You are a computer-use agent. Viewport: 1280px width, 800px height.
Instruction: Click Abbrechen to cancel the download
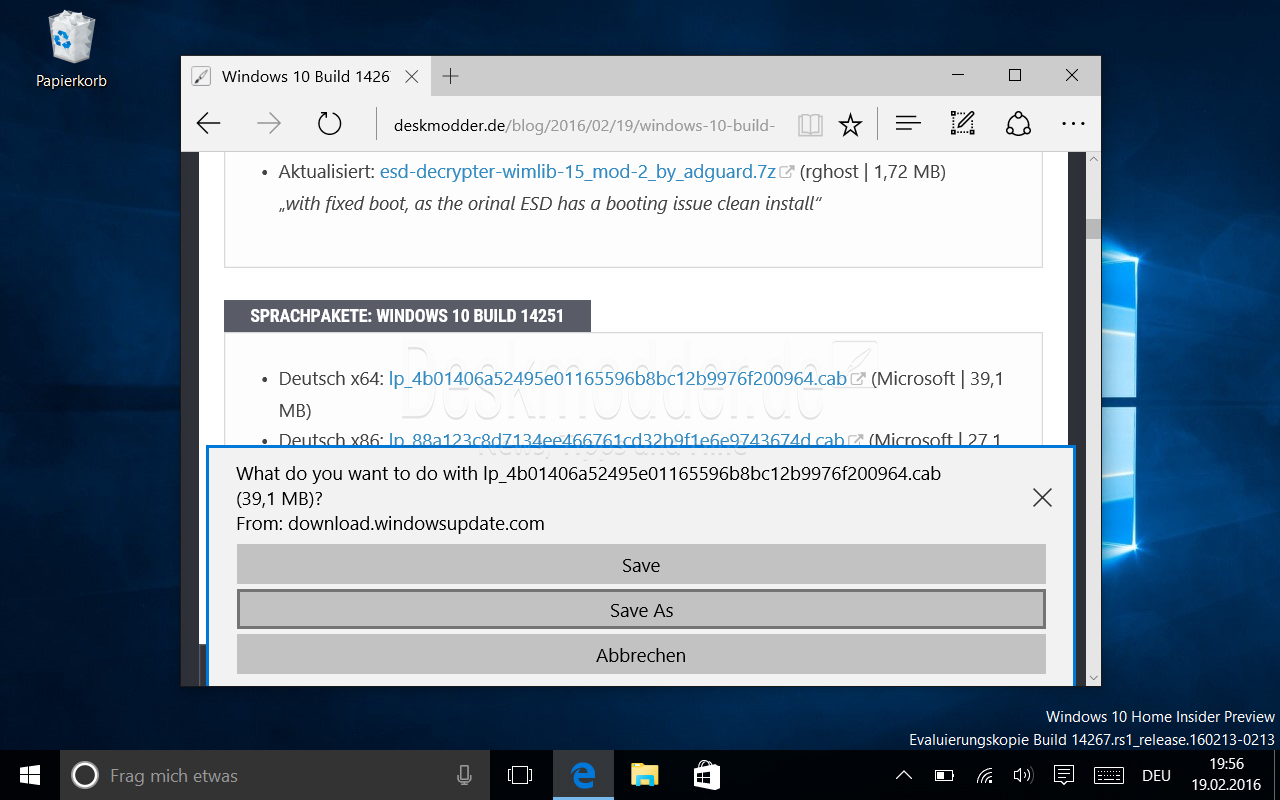click(x=641, y=655)
